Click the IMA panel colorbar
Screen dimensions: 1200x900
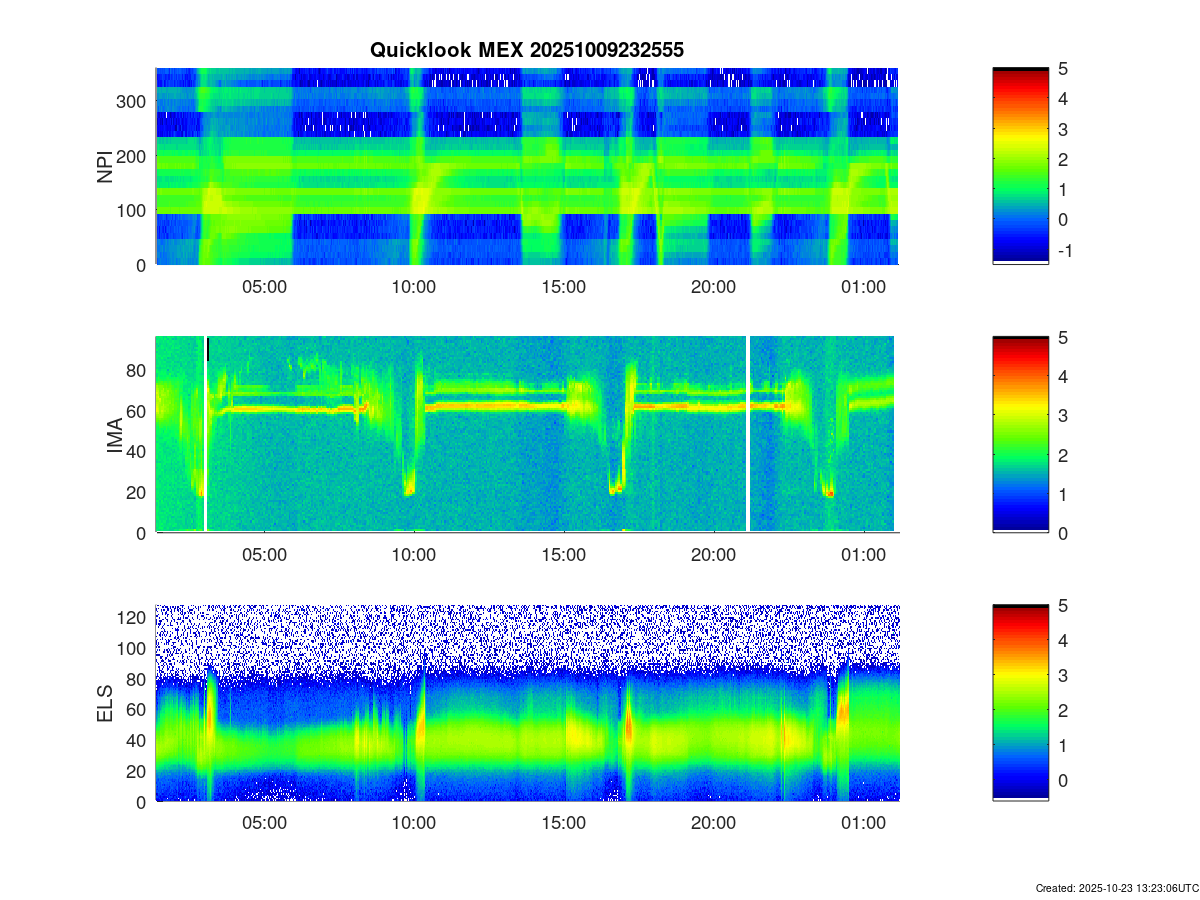point(1020,434)
